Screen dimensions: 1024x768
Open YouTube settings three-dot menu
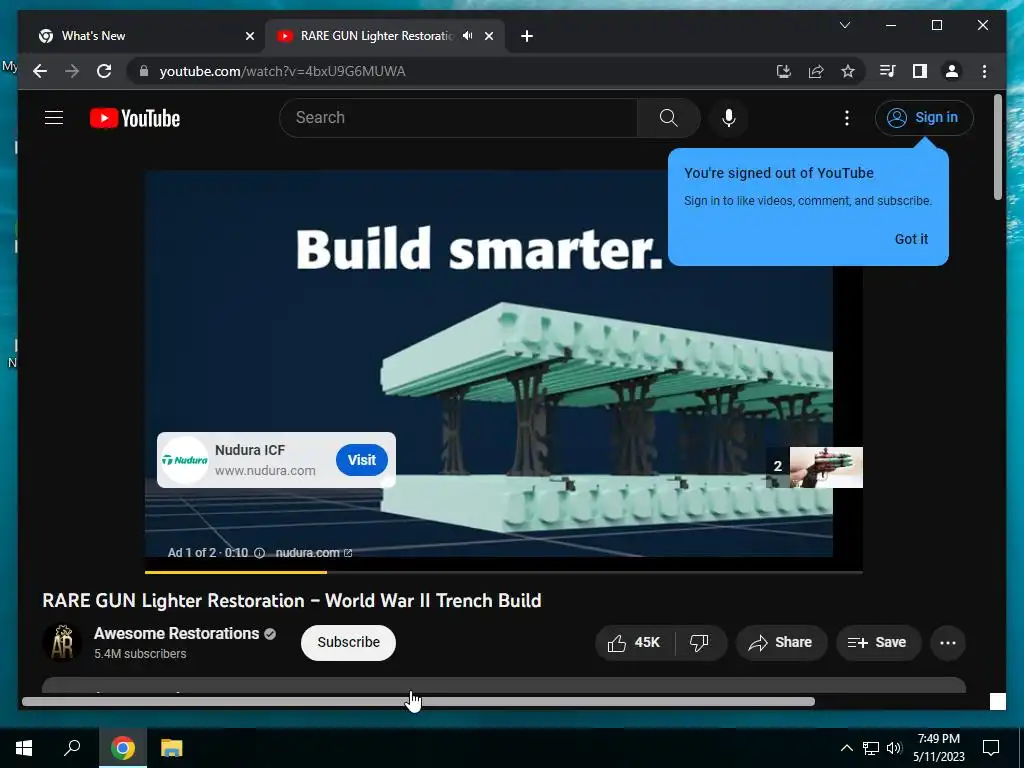[846, 118]
